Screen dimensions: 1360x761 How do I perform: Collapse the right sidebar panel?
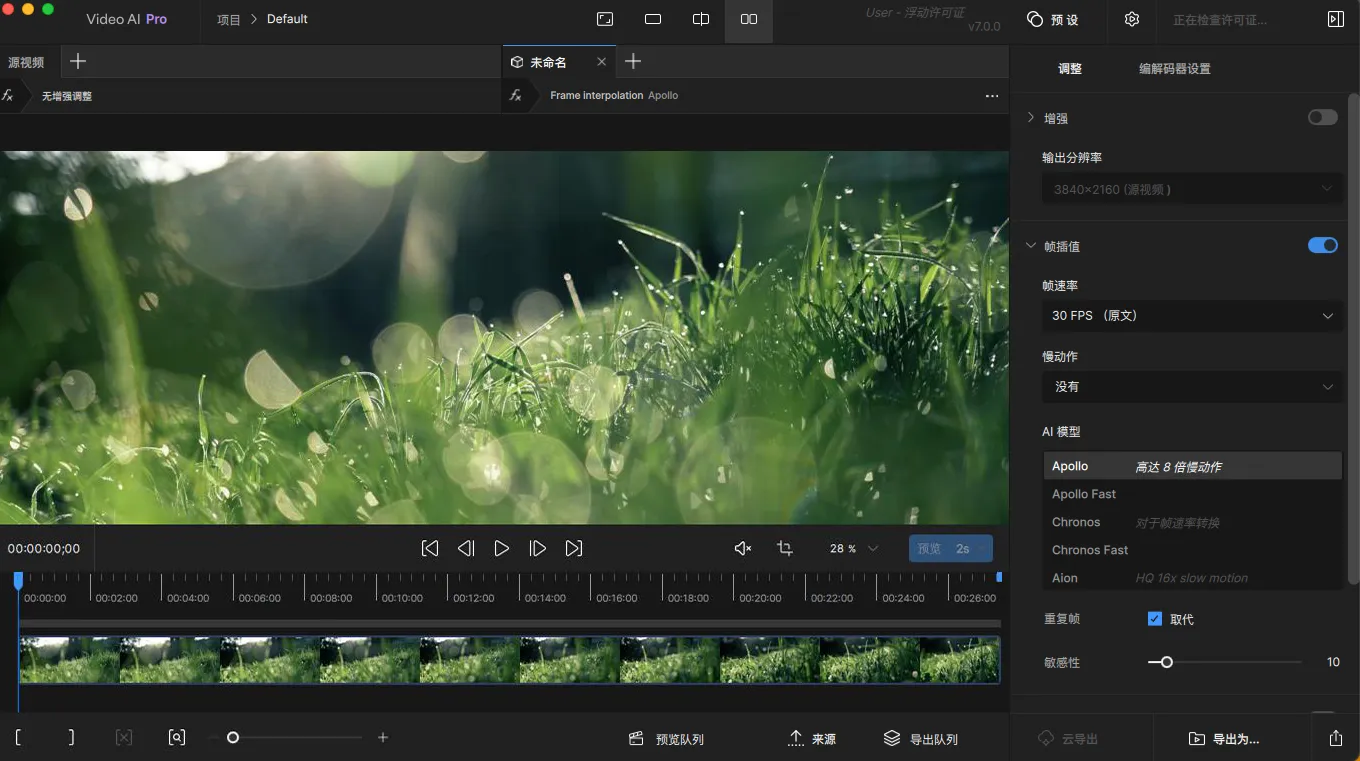1335,19
